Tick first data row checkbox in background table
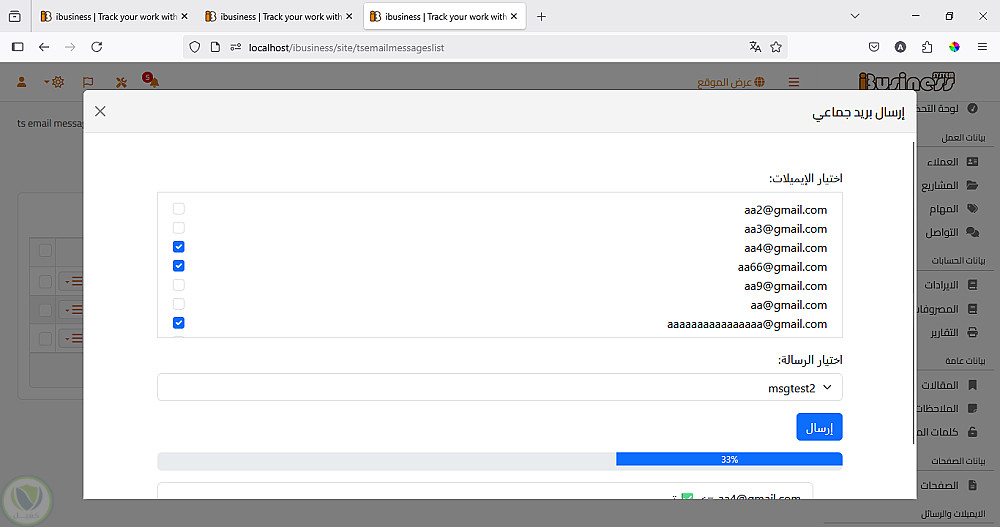 pos(45,281)
